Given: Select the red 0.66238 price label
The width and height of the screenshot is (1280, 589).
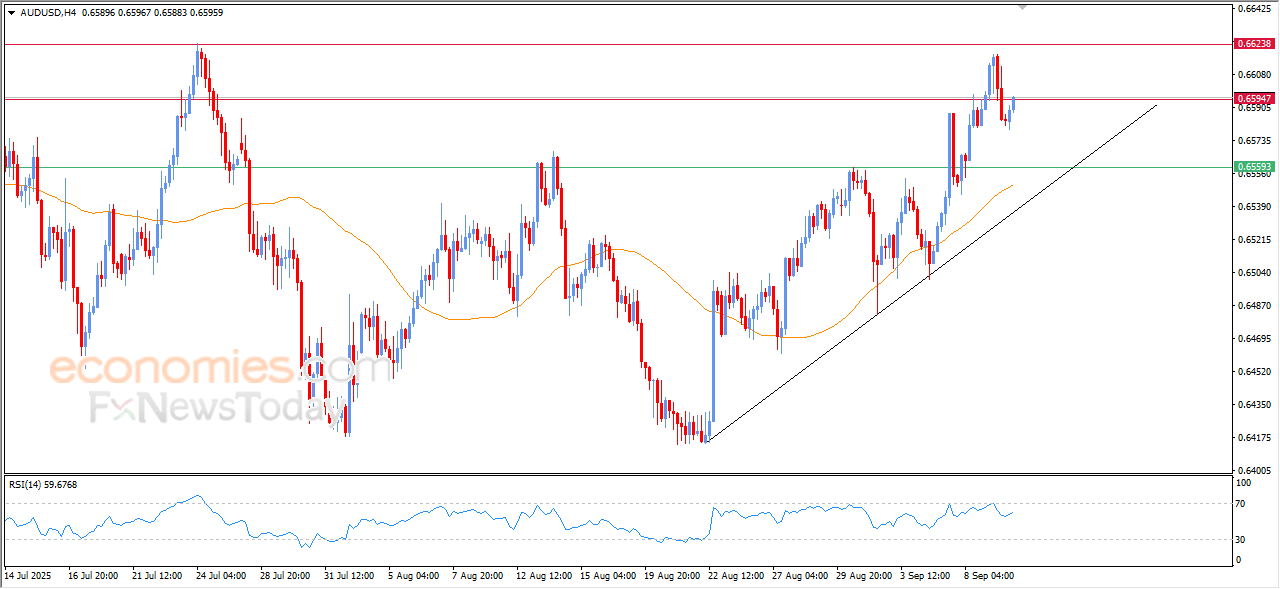Looking at the screenshot, I should 1254,44.
